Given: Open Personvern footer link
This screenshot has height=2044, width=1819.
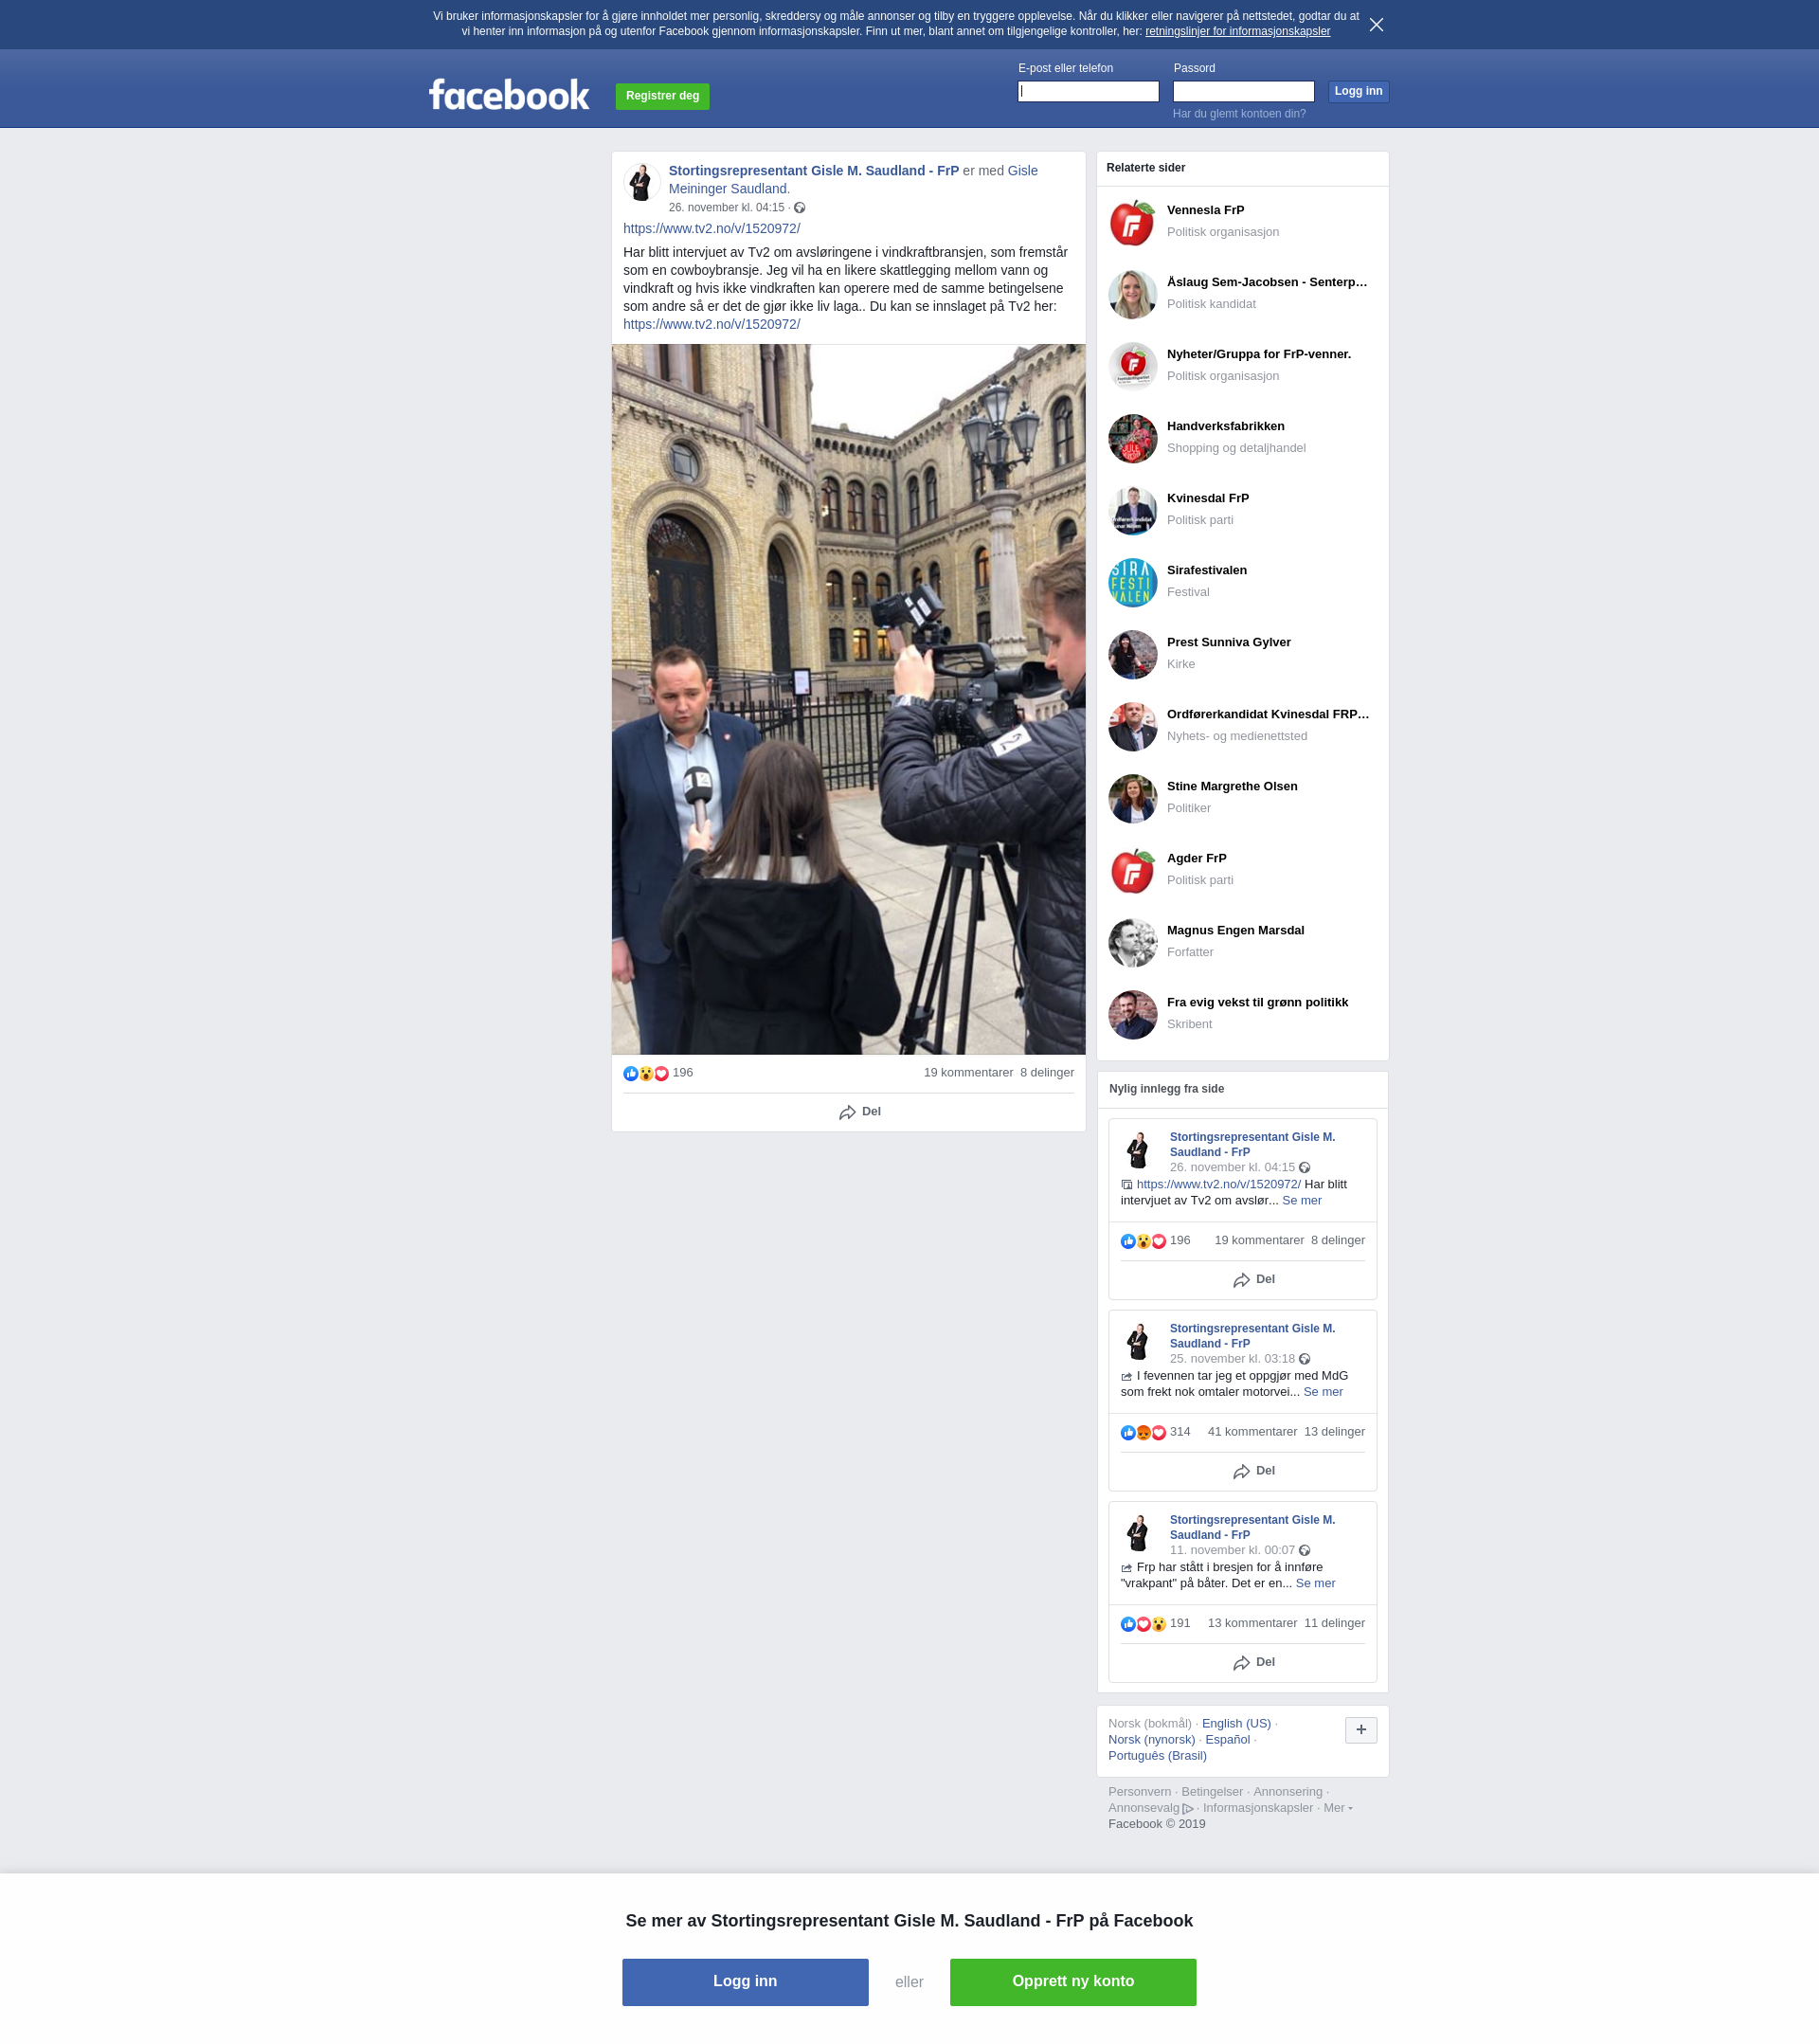Looking at the screenshot, I should (x=1139, y=1791).
